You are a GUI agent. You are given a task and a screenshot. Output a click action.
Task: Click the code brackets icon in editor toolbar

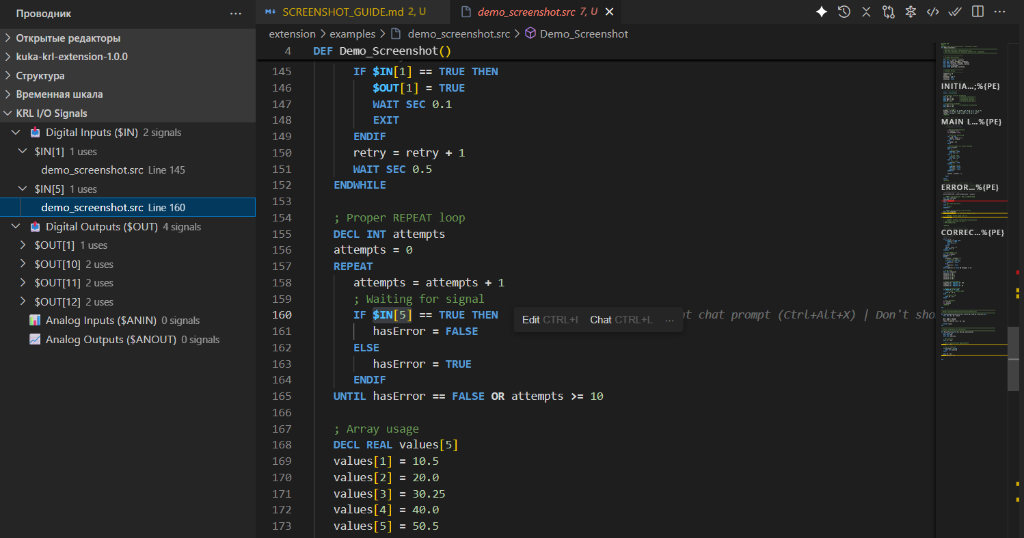(933, 12)
